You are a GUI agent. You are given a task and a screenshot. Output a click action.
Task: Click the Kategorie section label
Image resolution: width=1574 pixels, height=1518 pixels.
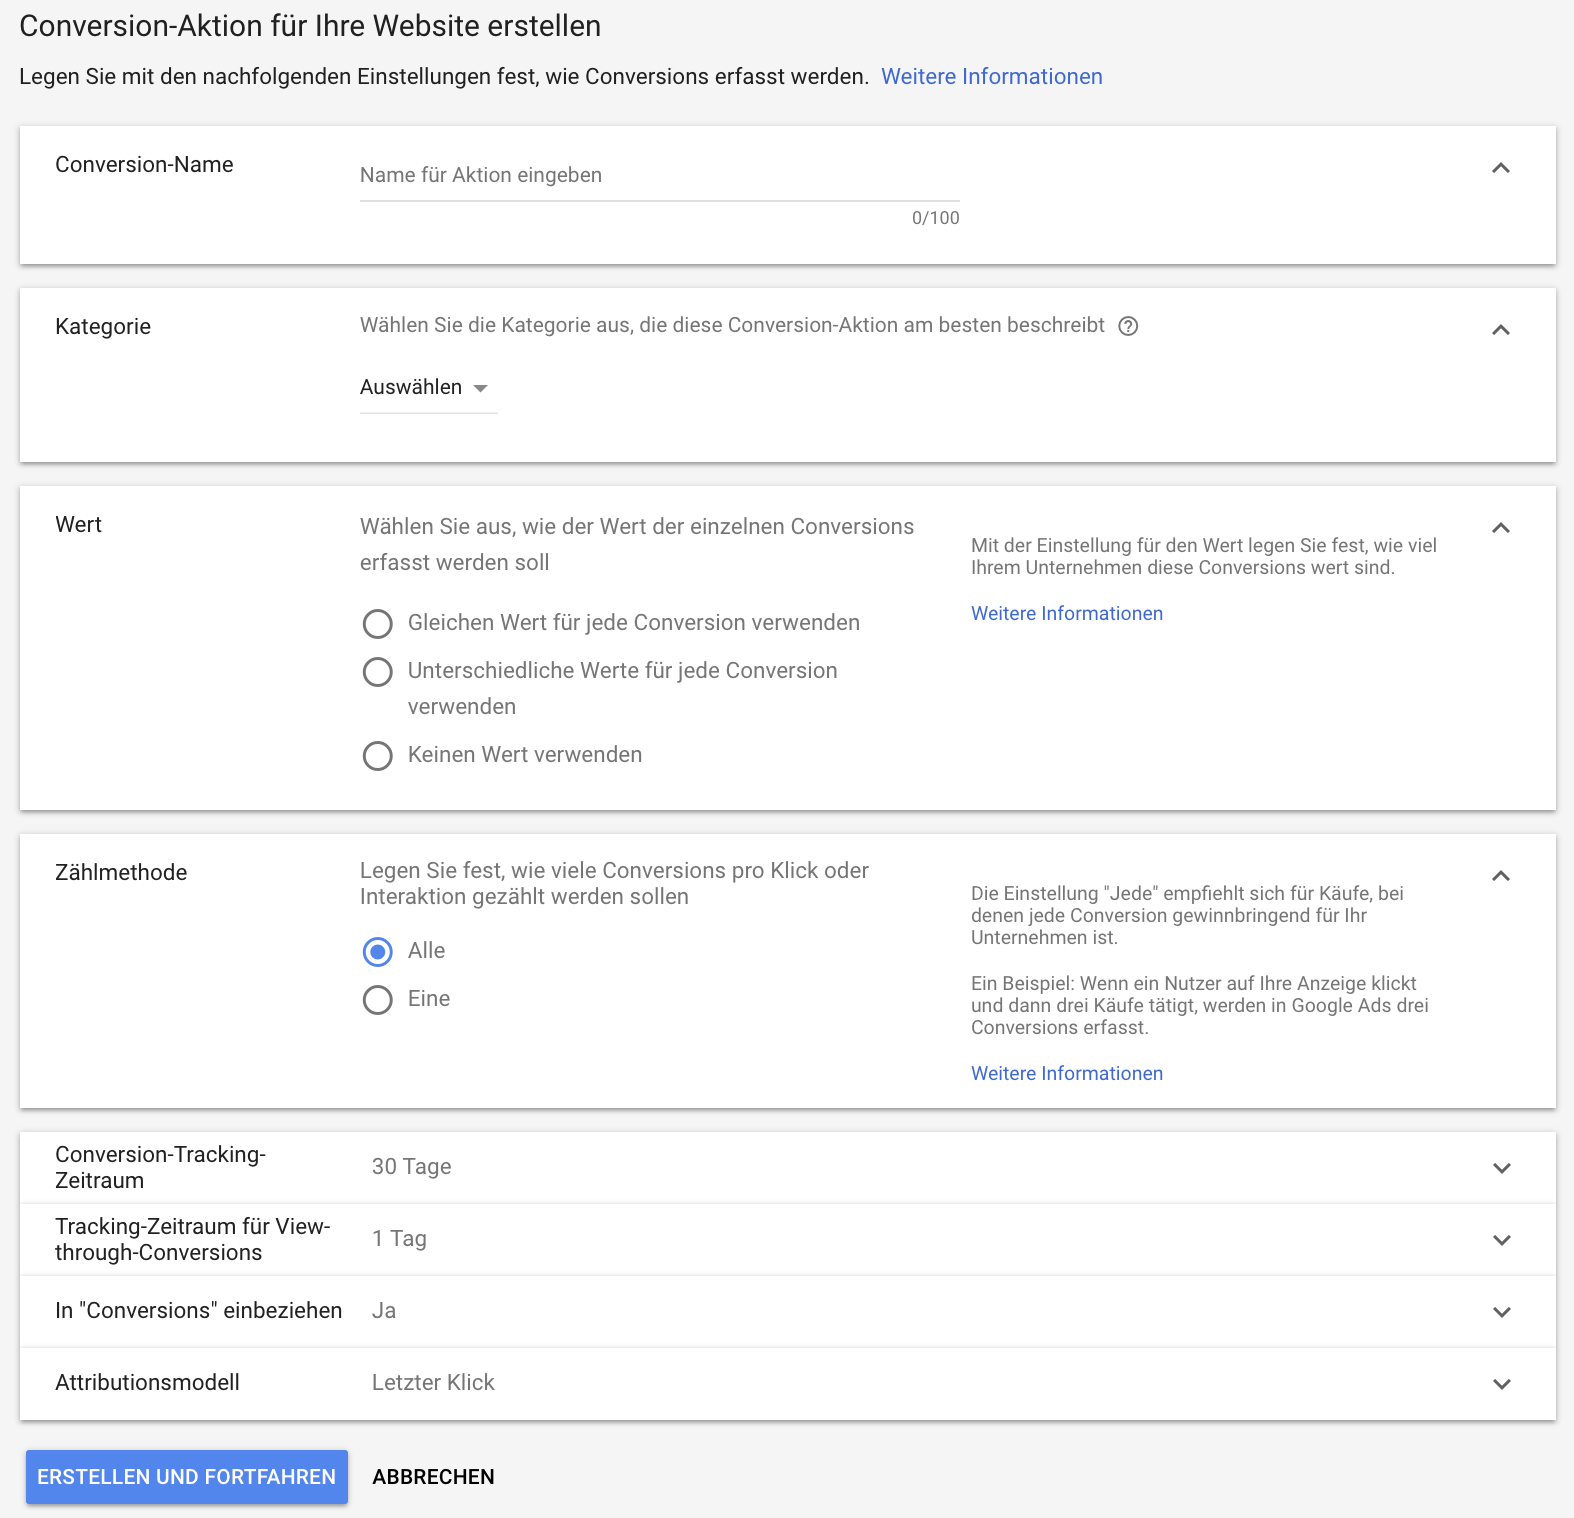point(103,327)
